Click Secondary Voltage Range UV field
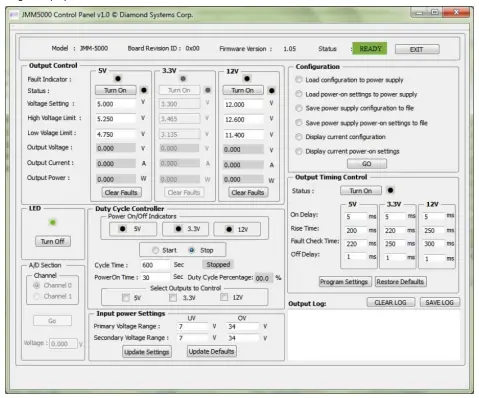The width and height of the screenshot is (479, 398). pyautogui.click(x=193, y=338)
